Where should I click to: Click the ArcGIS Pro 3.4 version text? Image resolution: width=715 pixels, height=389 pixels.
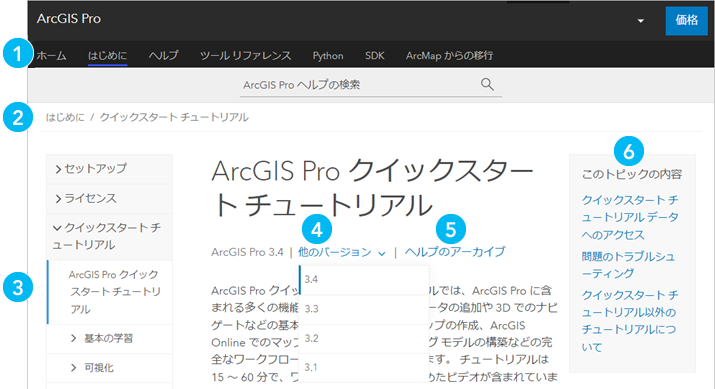[x=247, y=252]
